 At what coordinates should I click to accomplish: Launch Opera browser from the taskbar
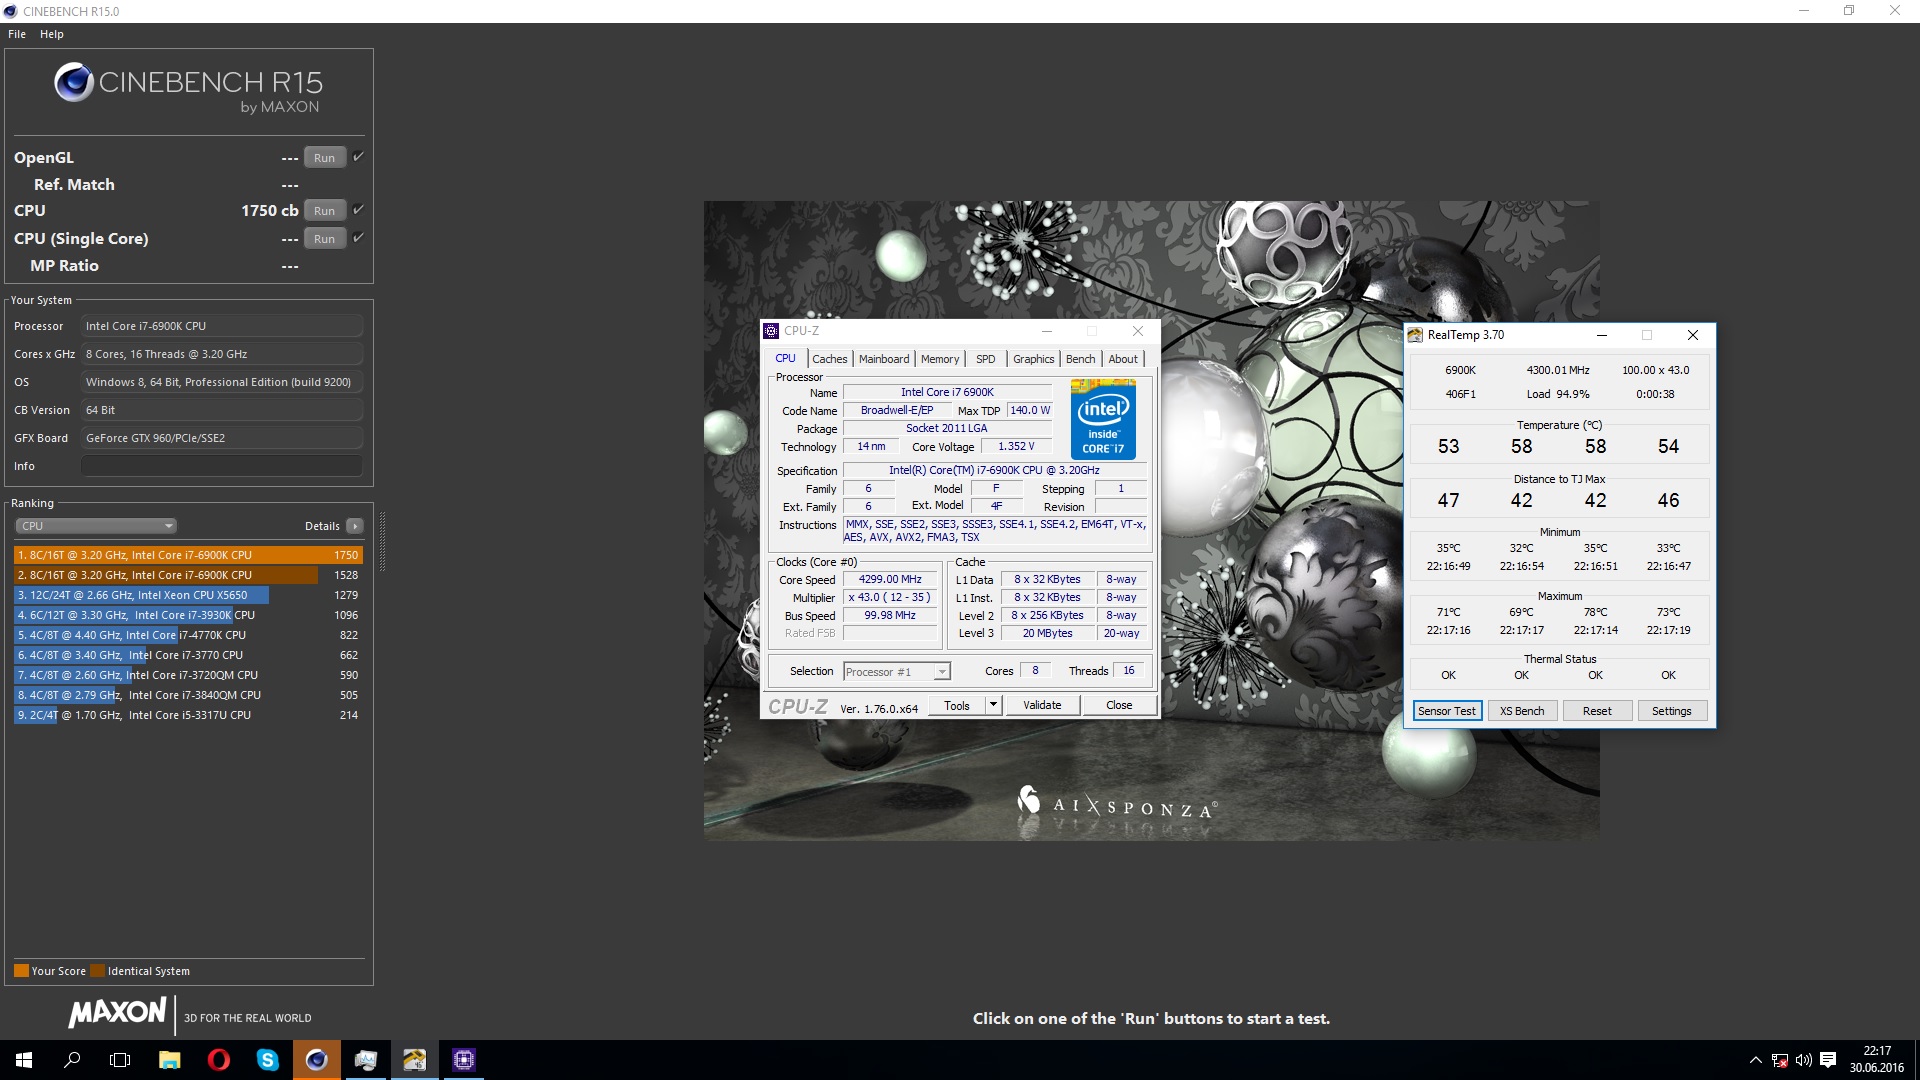click(x=218, y=1060)
